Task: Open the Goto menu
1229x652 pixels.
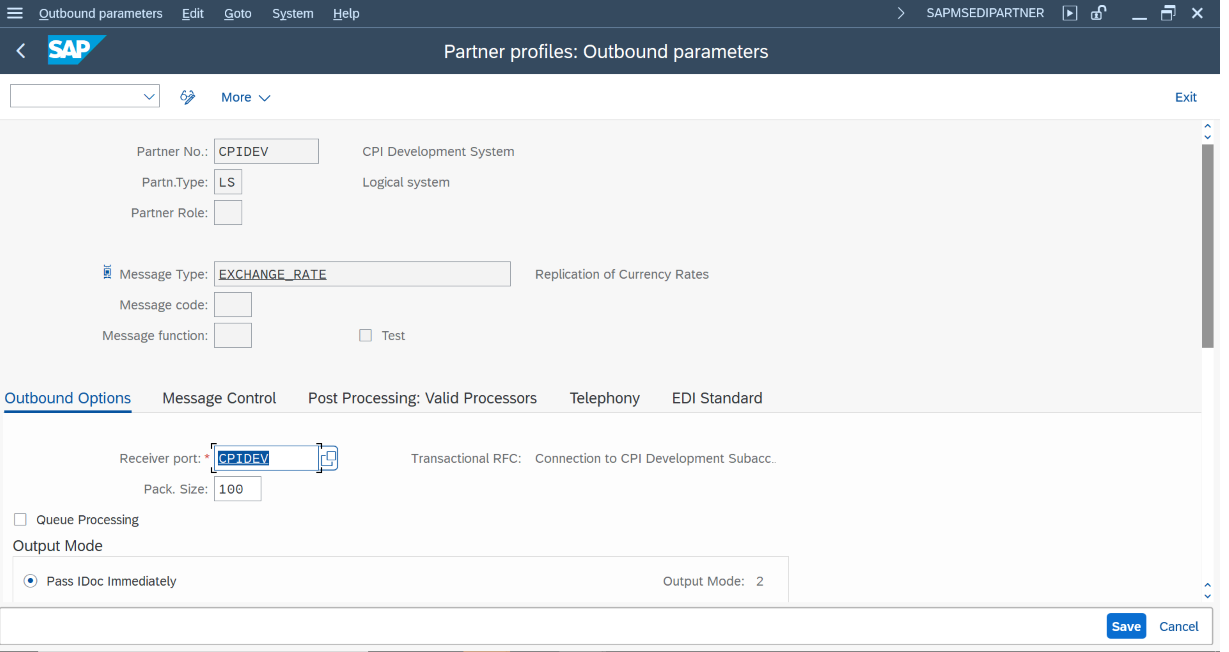Action: [x=237, y=13]
